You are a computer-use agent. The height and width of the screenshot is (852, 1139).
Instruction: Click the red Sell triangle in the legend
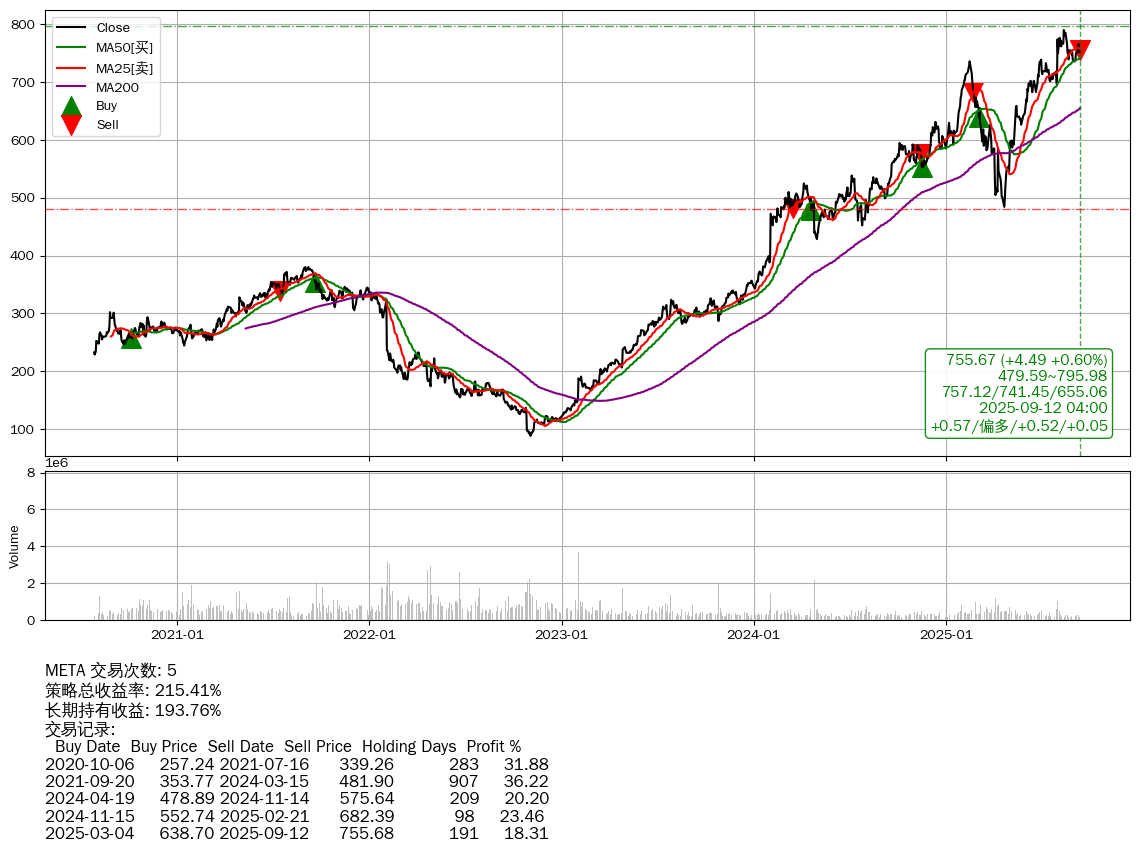click(71, 125)
